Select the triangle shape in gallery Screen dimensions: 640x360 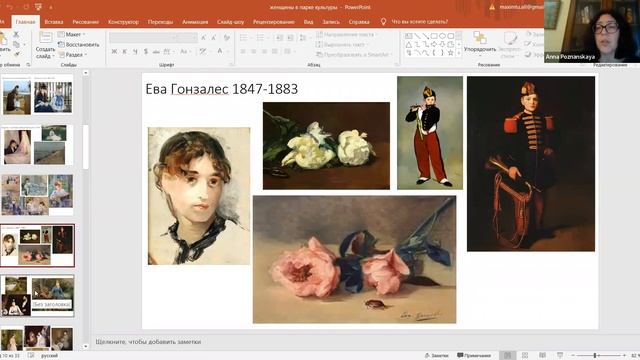click(409, 44)
